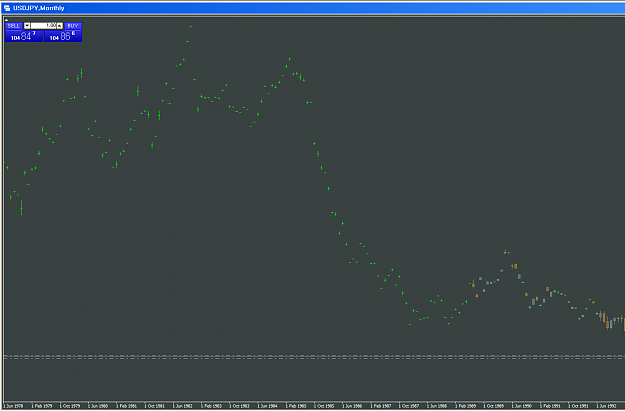Click the '1 Feb 1989' date label
The image size is (625, 411).
click(466, 406)
